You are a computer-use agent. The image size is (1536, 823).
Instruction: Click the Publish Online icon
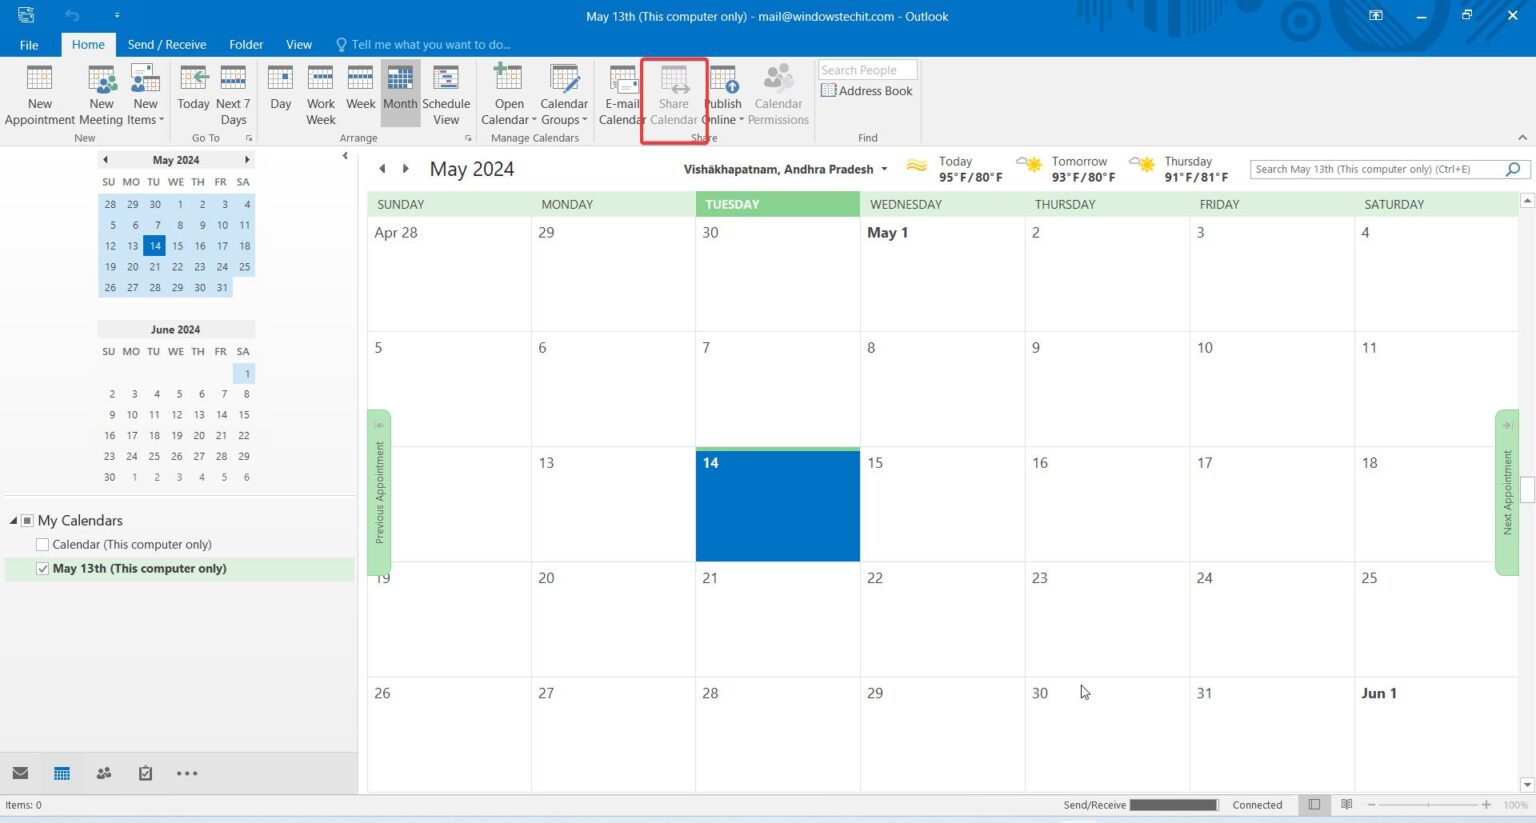[x=722, y=93]
